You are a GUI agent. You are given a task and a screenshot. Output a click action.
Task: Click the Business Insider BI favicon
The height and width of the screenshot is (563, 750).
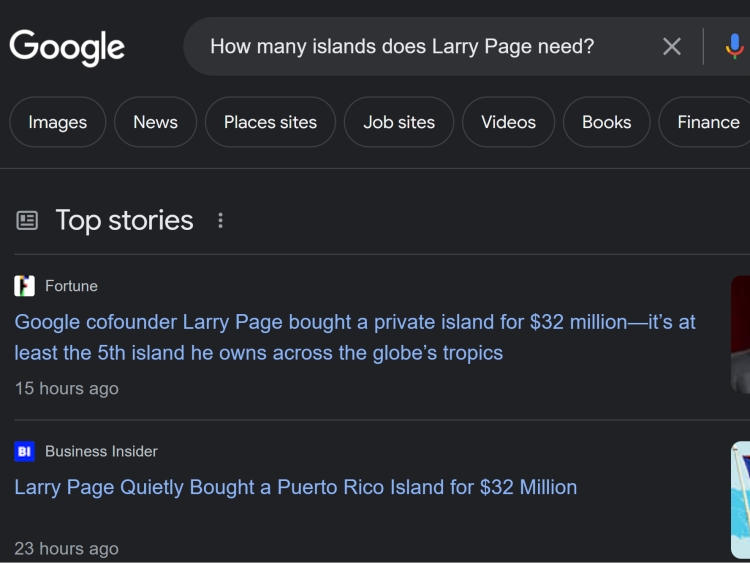[25, 451]
